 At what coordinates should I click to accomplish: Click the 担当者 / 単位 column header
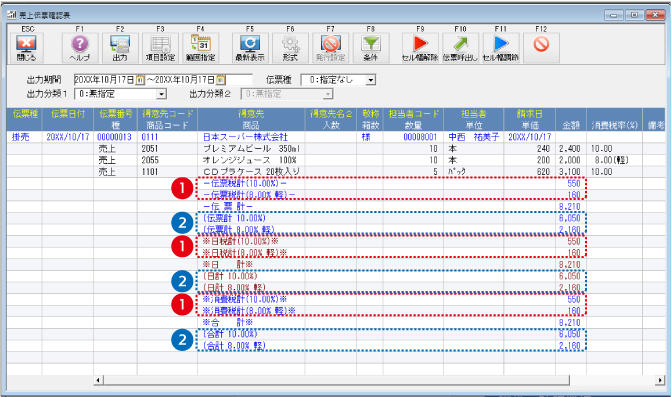[474, 119]
